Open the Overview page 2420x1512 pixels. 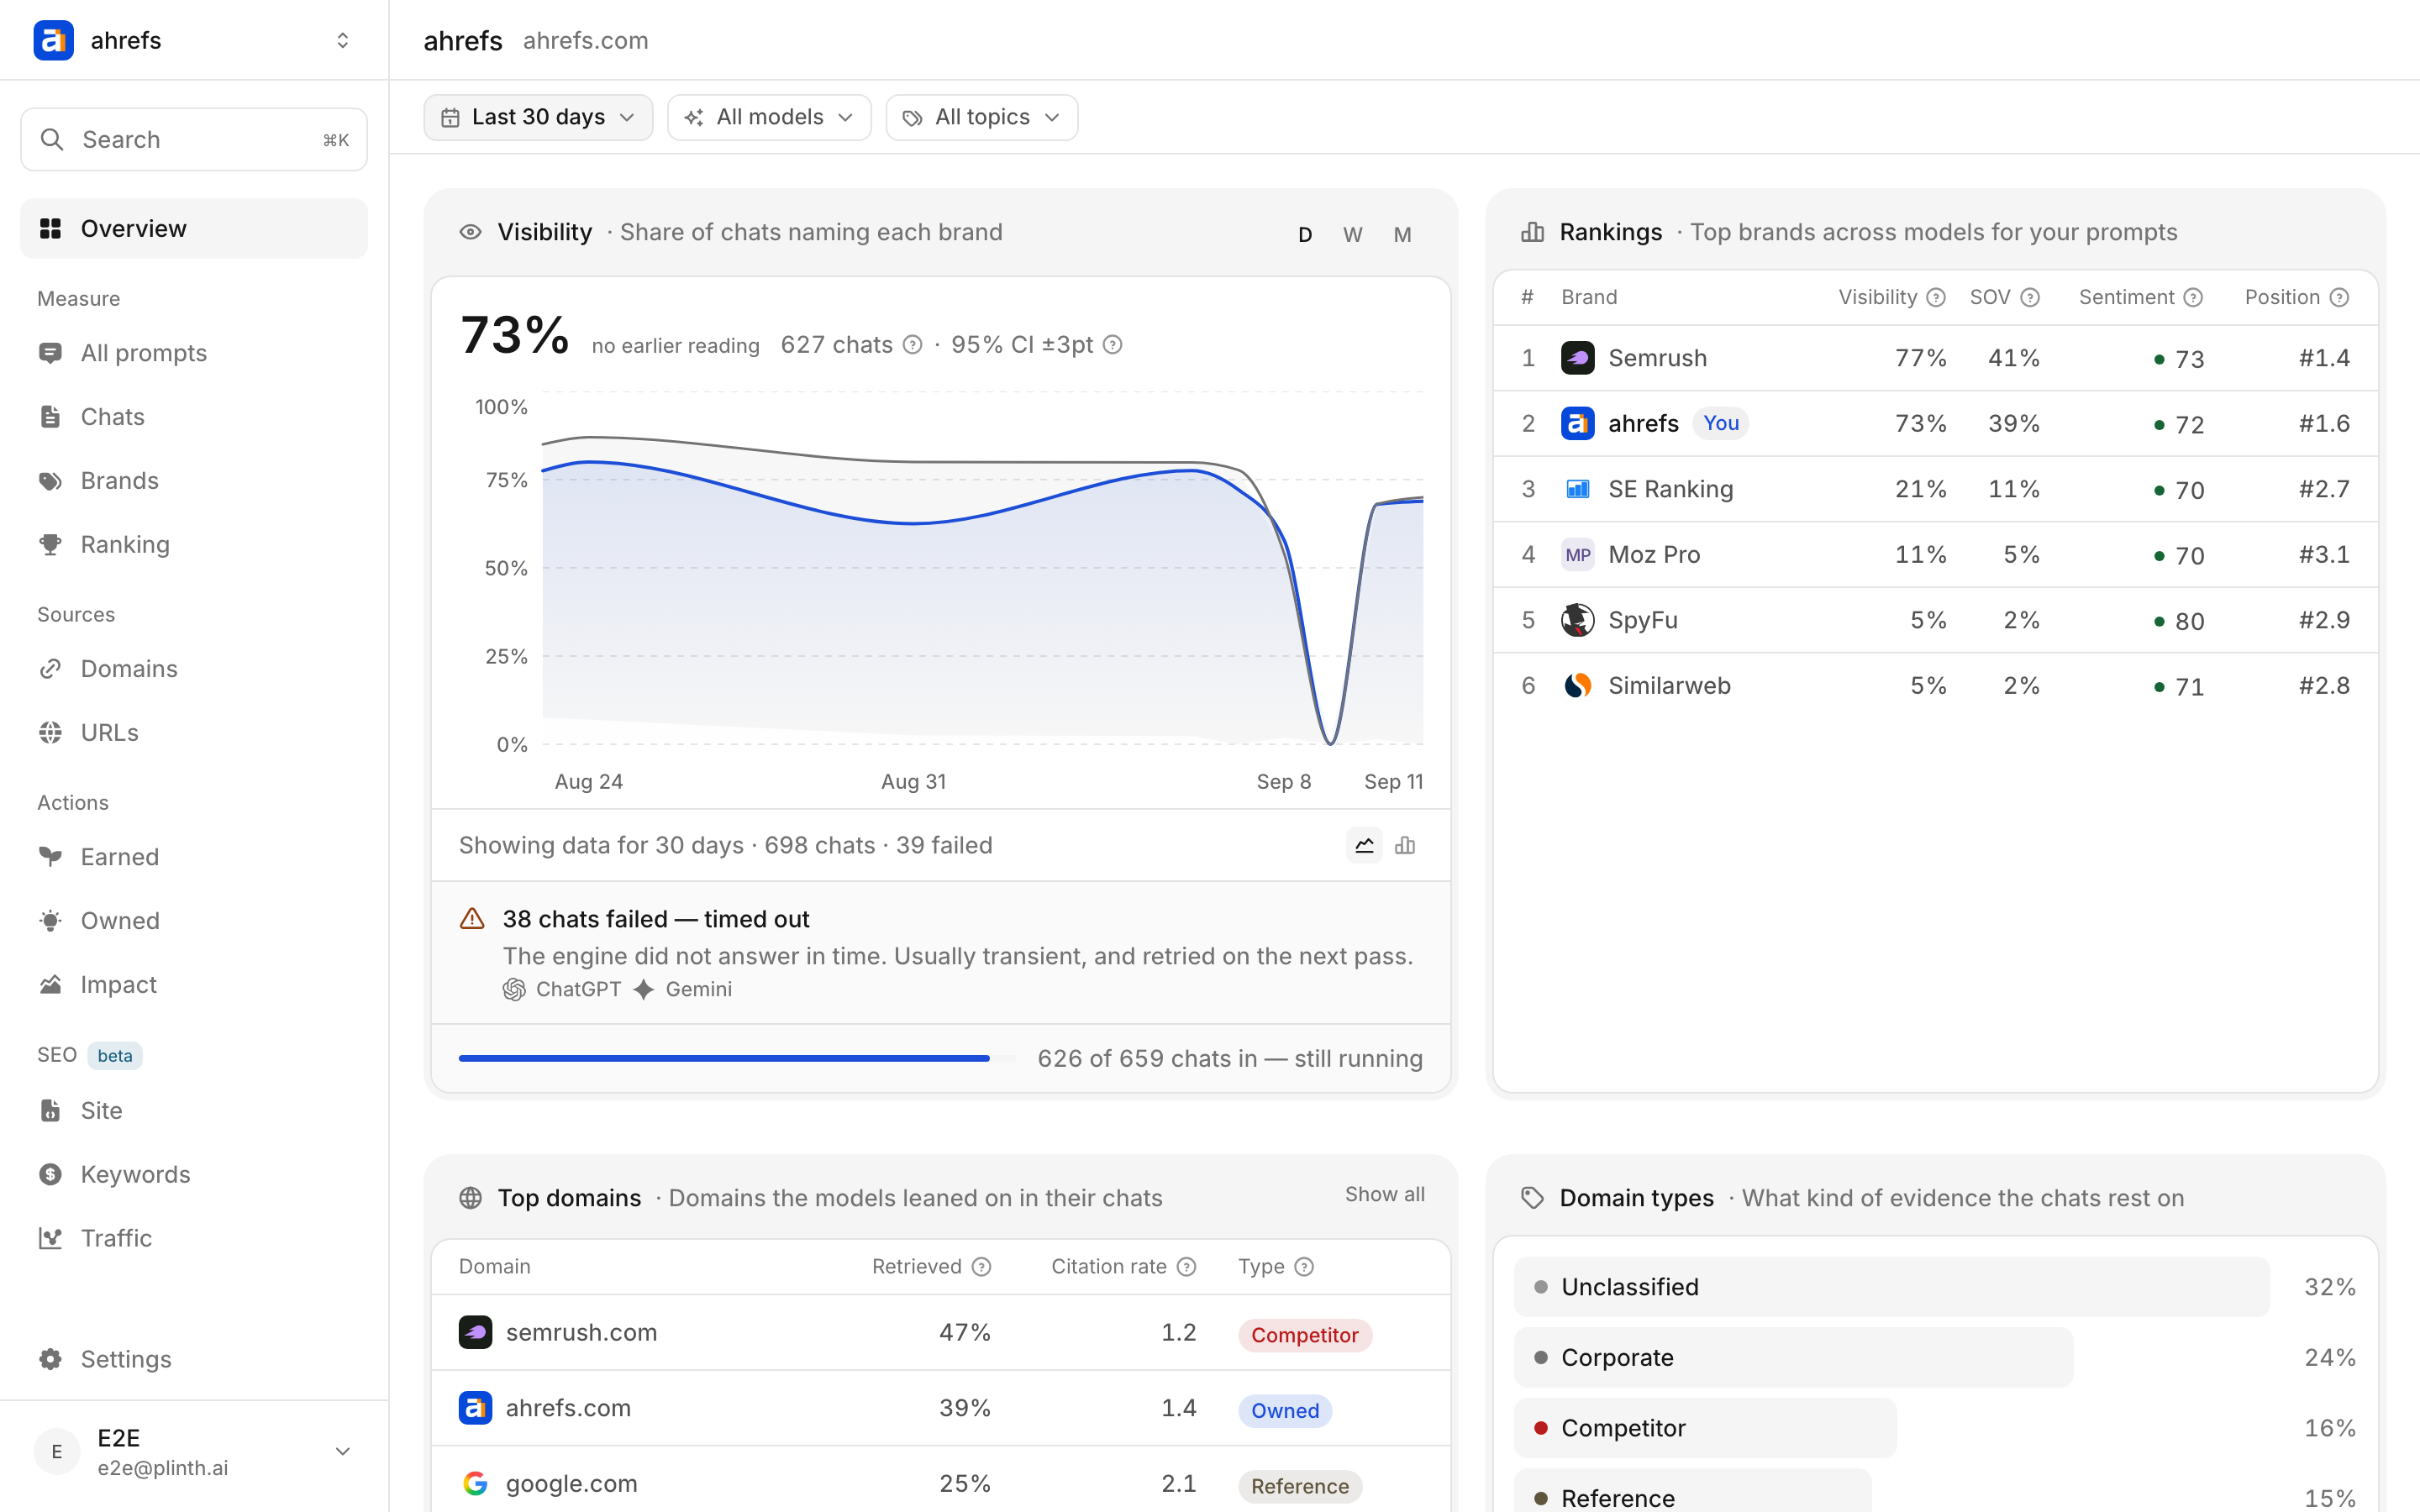(194, 228)
